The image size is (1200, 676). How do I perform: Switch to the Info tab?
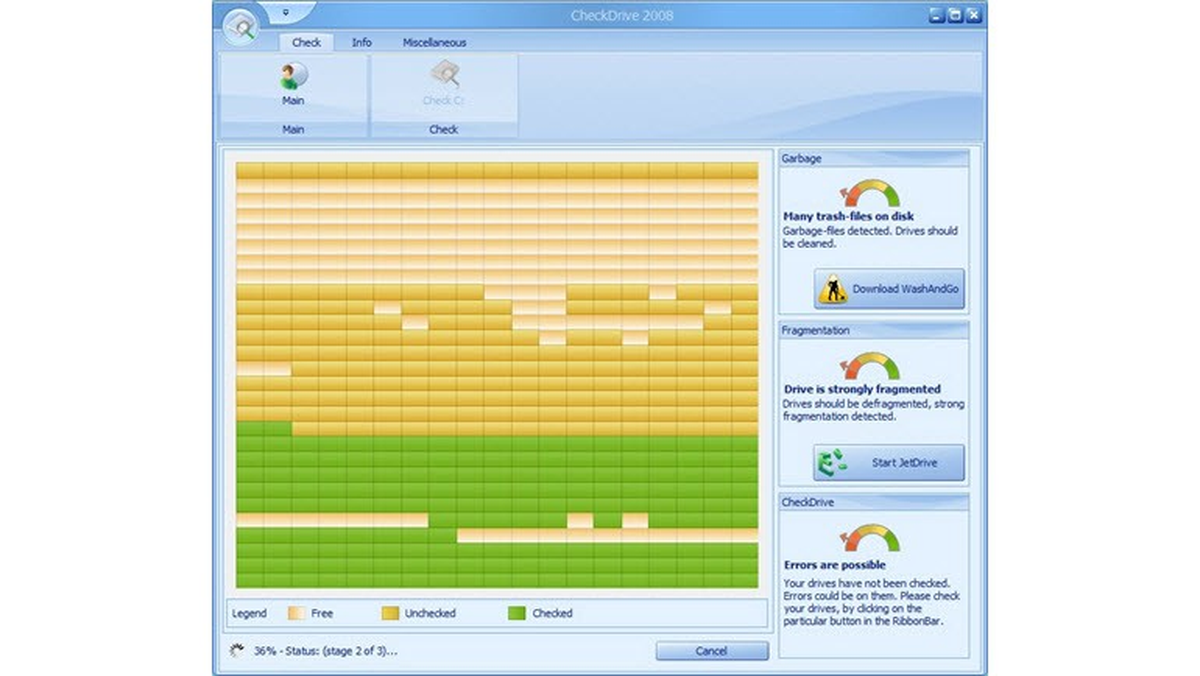coord(362,42)
